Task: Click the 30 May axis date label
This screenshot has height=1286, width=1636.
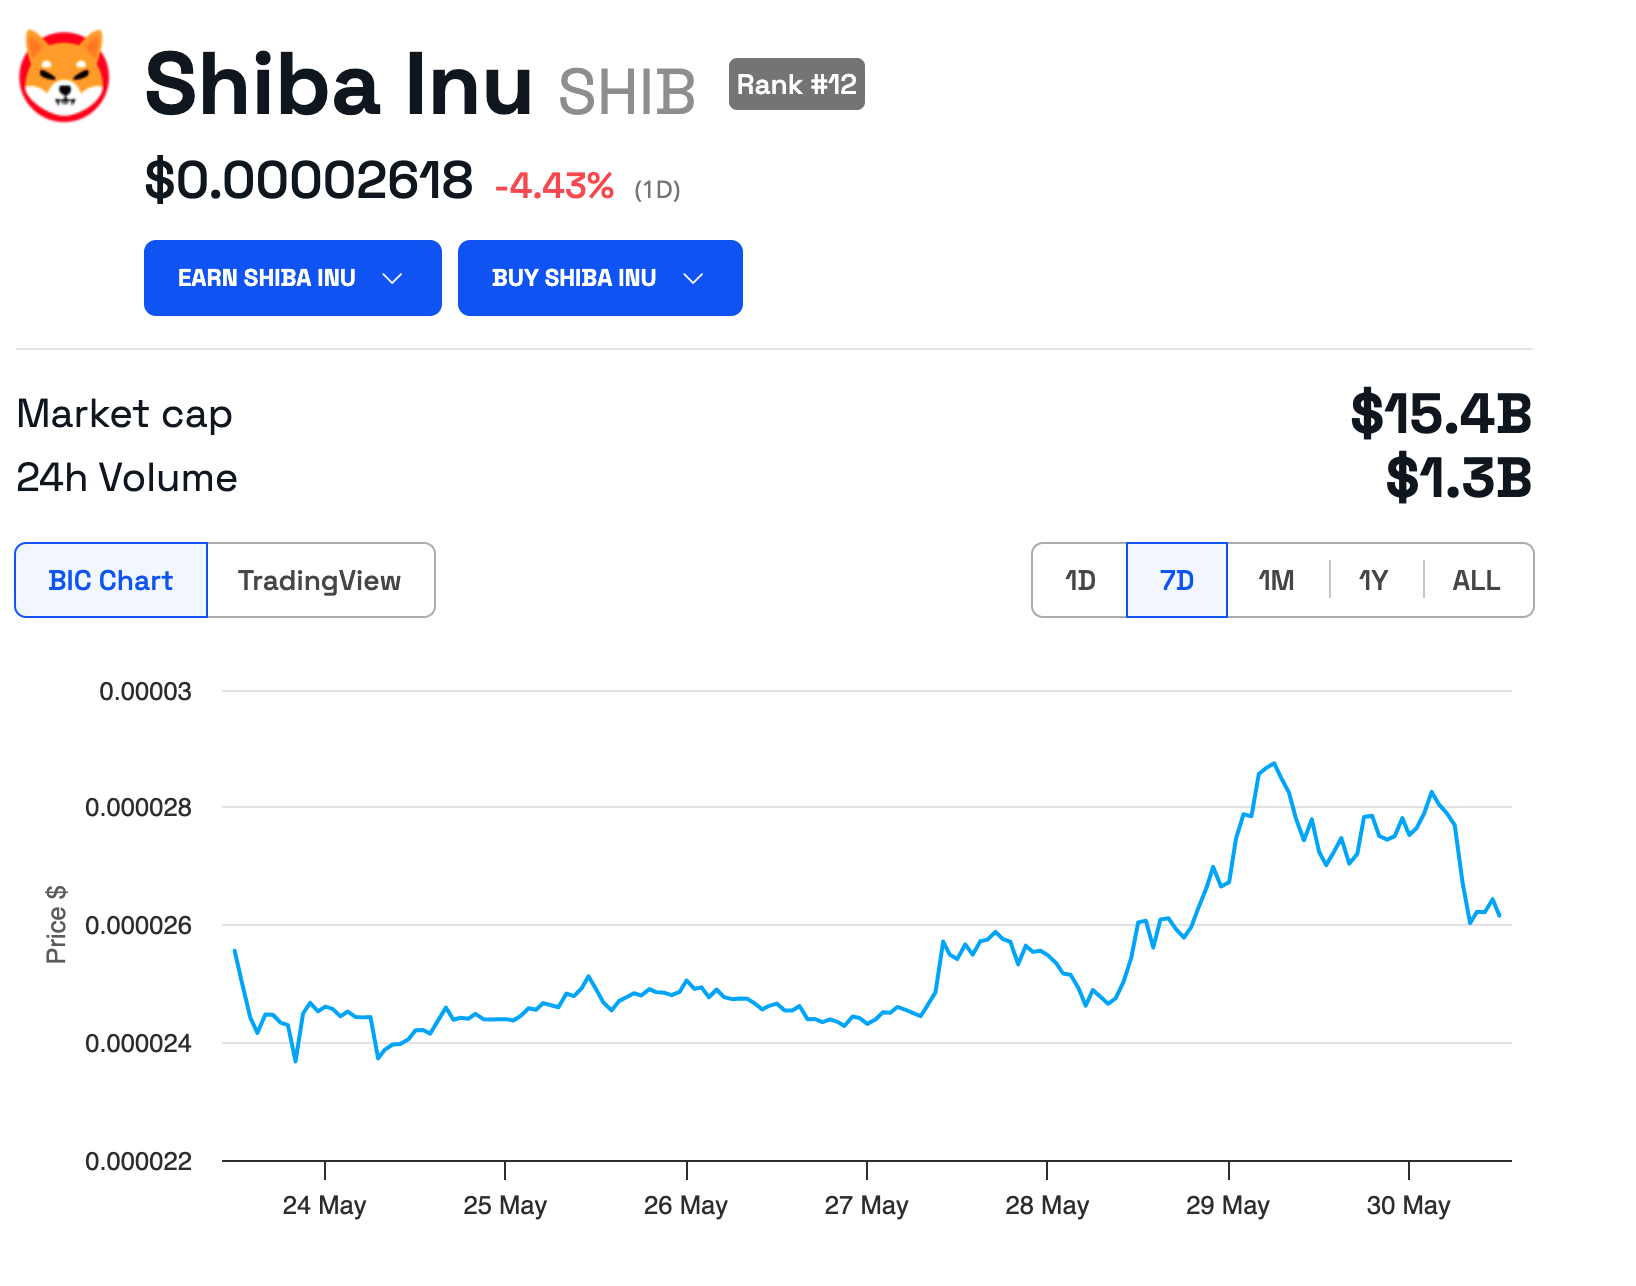Action: (x=1408, y=1205)
